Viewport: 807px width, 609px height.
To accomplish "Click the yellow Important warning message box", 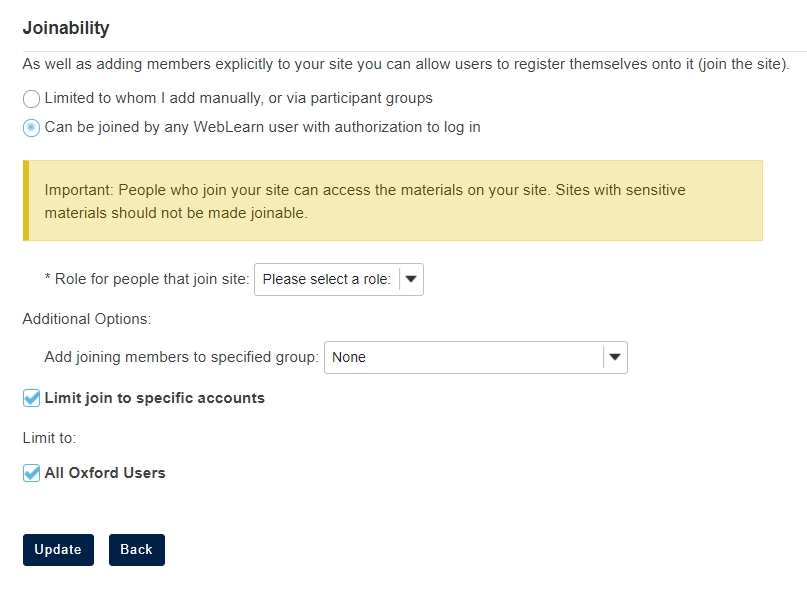I will point(392,201).
